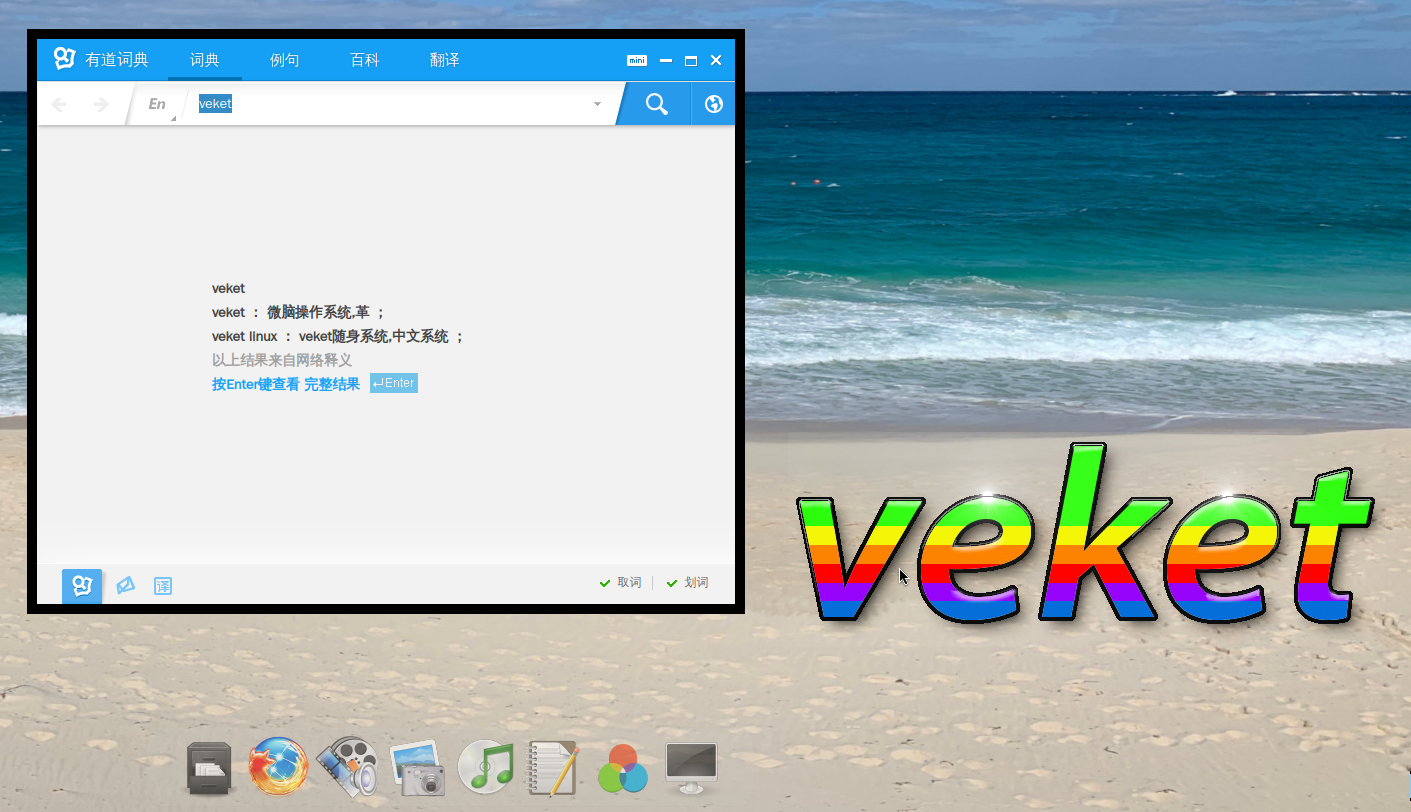The width and height of the screenshot is (1411, 812).
Task: Go back with the left arrow
Action: coord(60,104)
